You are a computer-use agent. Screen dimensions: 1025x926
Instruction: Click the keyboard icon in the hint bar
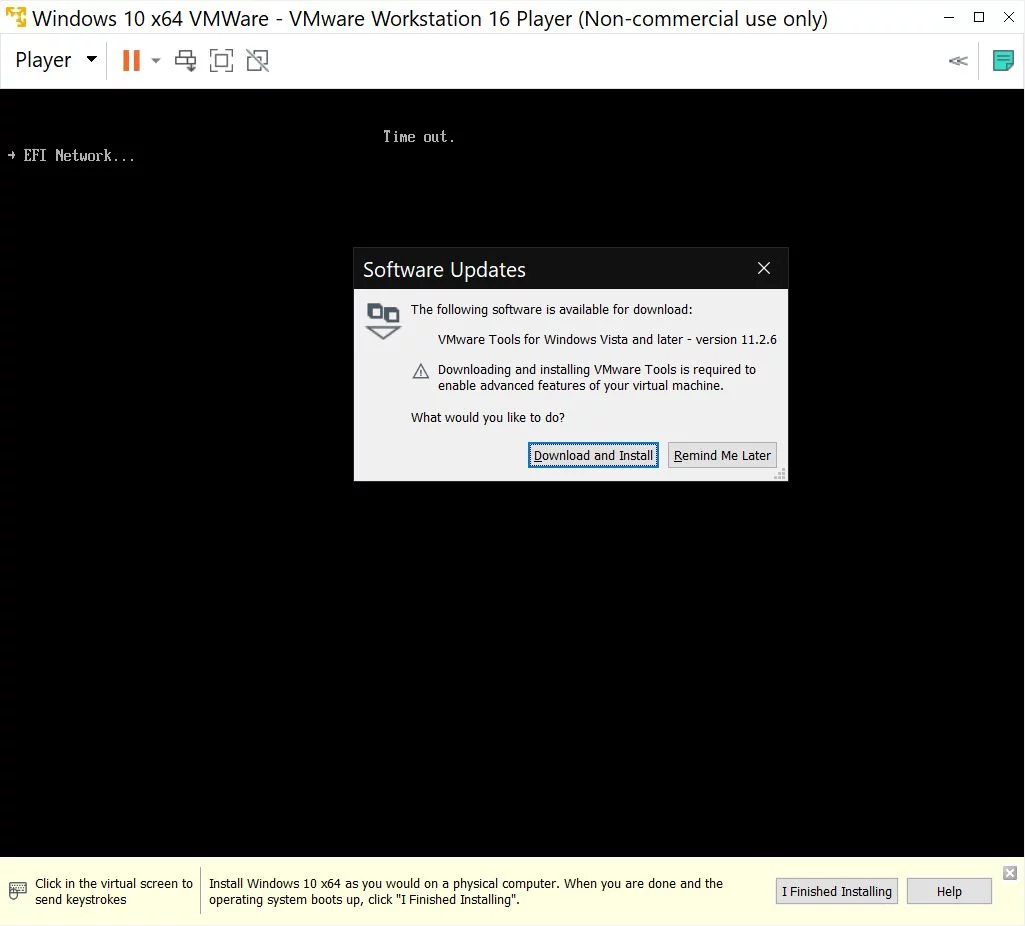point(18,890)
